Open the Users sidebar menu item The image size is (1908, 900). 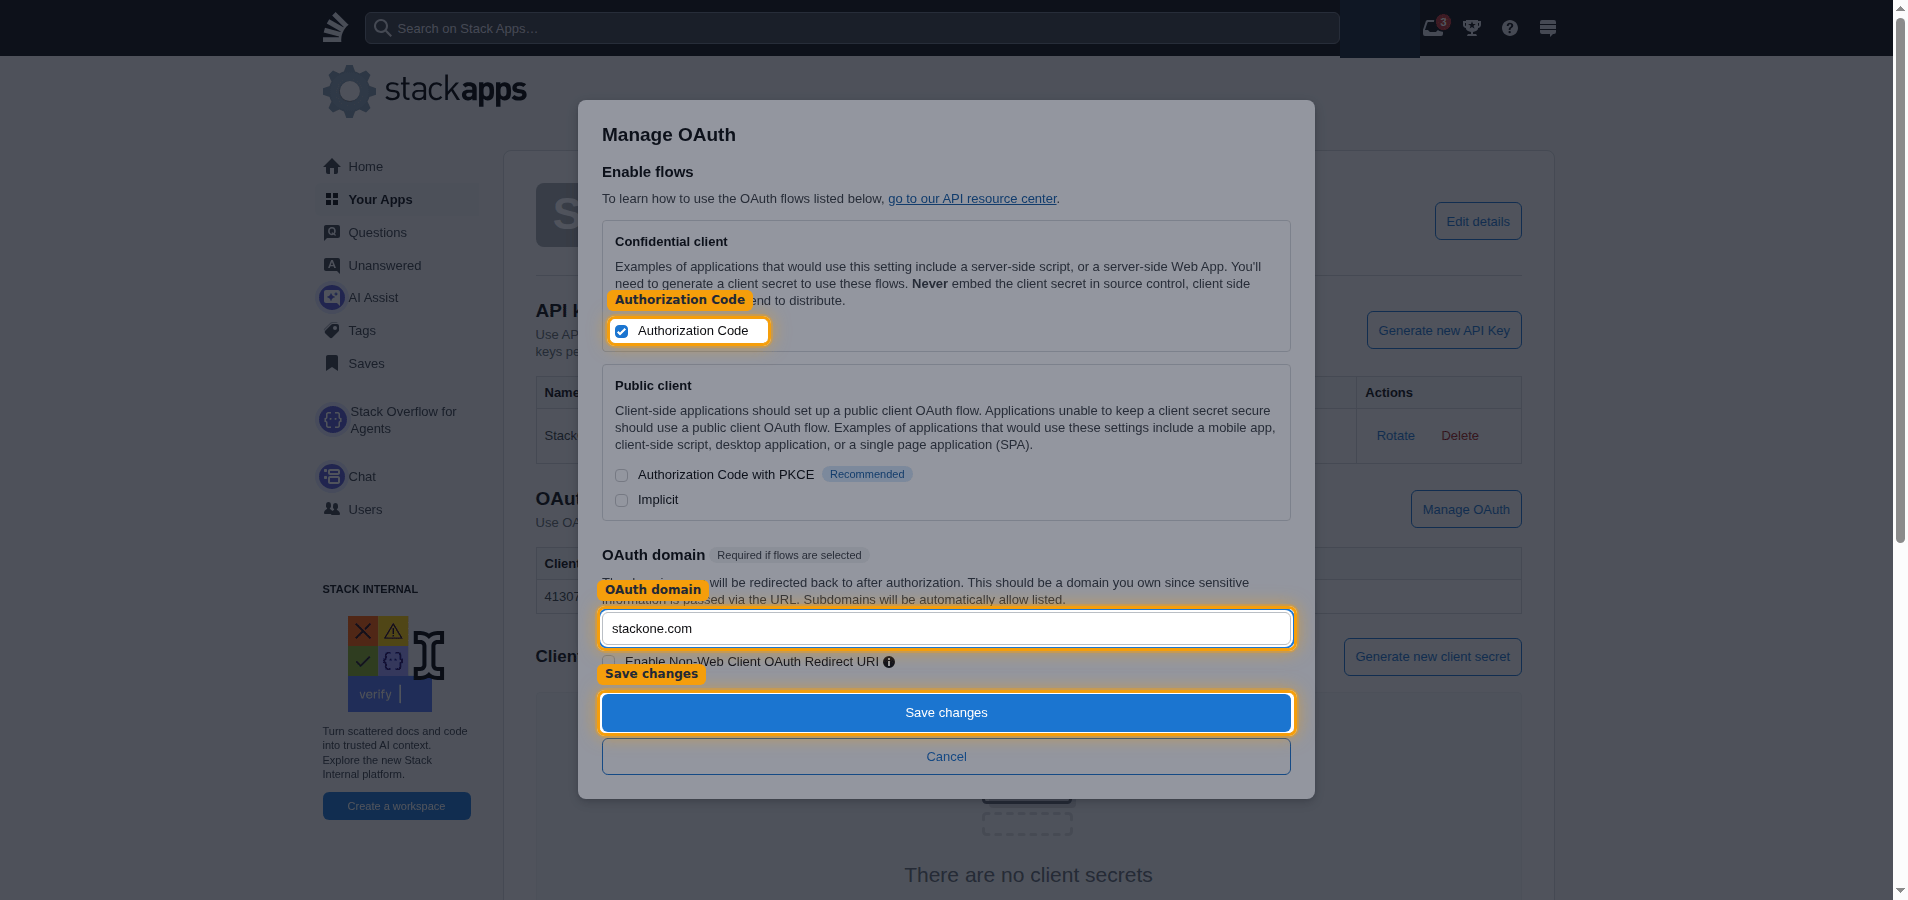point(399,509)
